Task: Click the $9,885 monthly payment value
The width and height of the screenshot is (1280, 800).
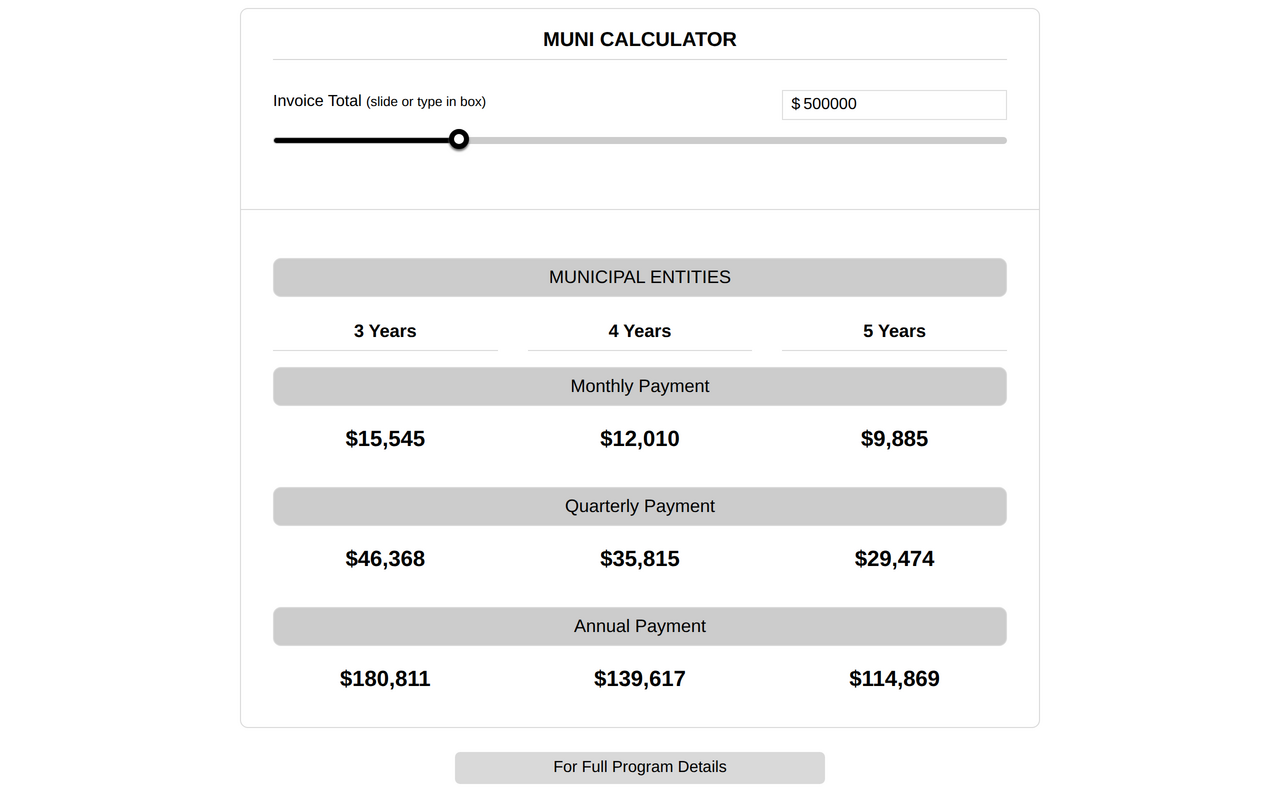Action: pos(894,438)
